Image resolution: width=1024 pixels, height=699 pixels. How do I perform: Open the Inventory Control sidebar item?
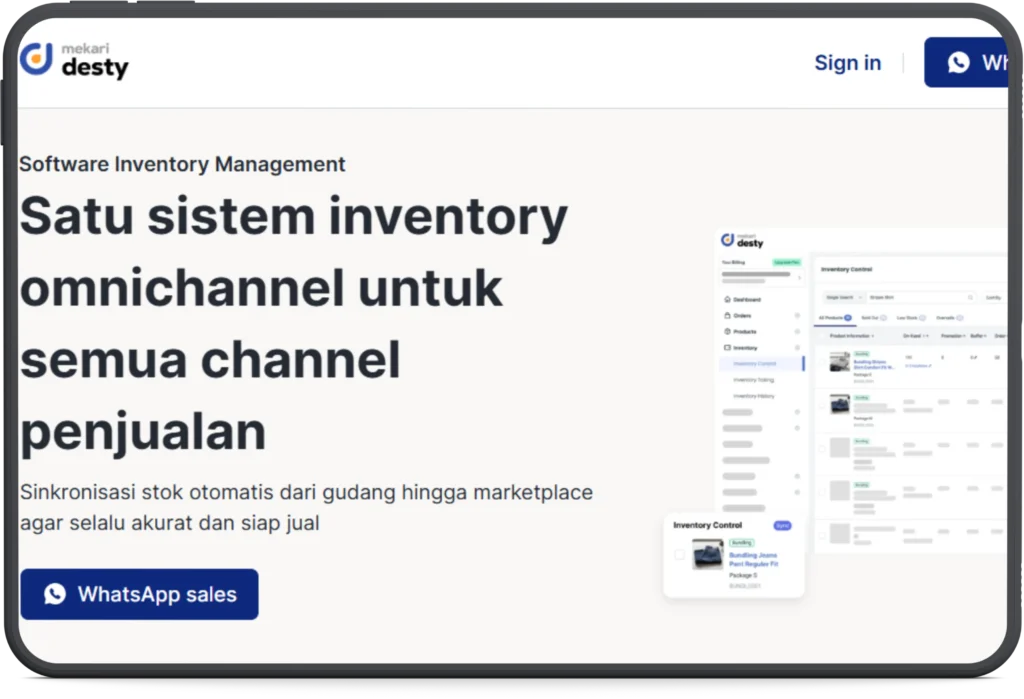tap(755, 363)
